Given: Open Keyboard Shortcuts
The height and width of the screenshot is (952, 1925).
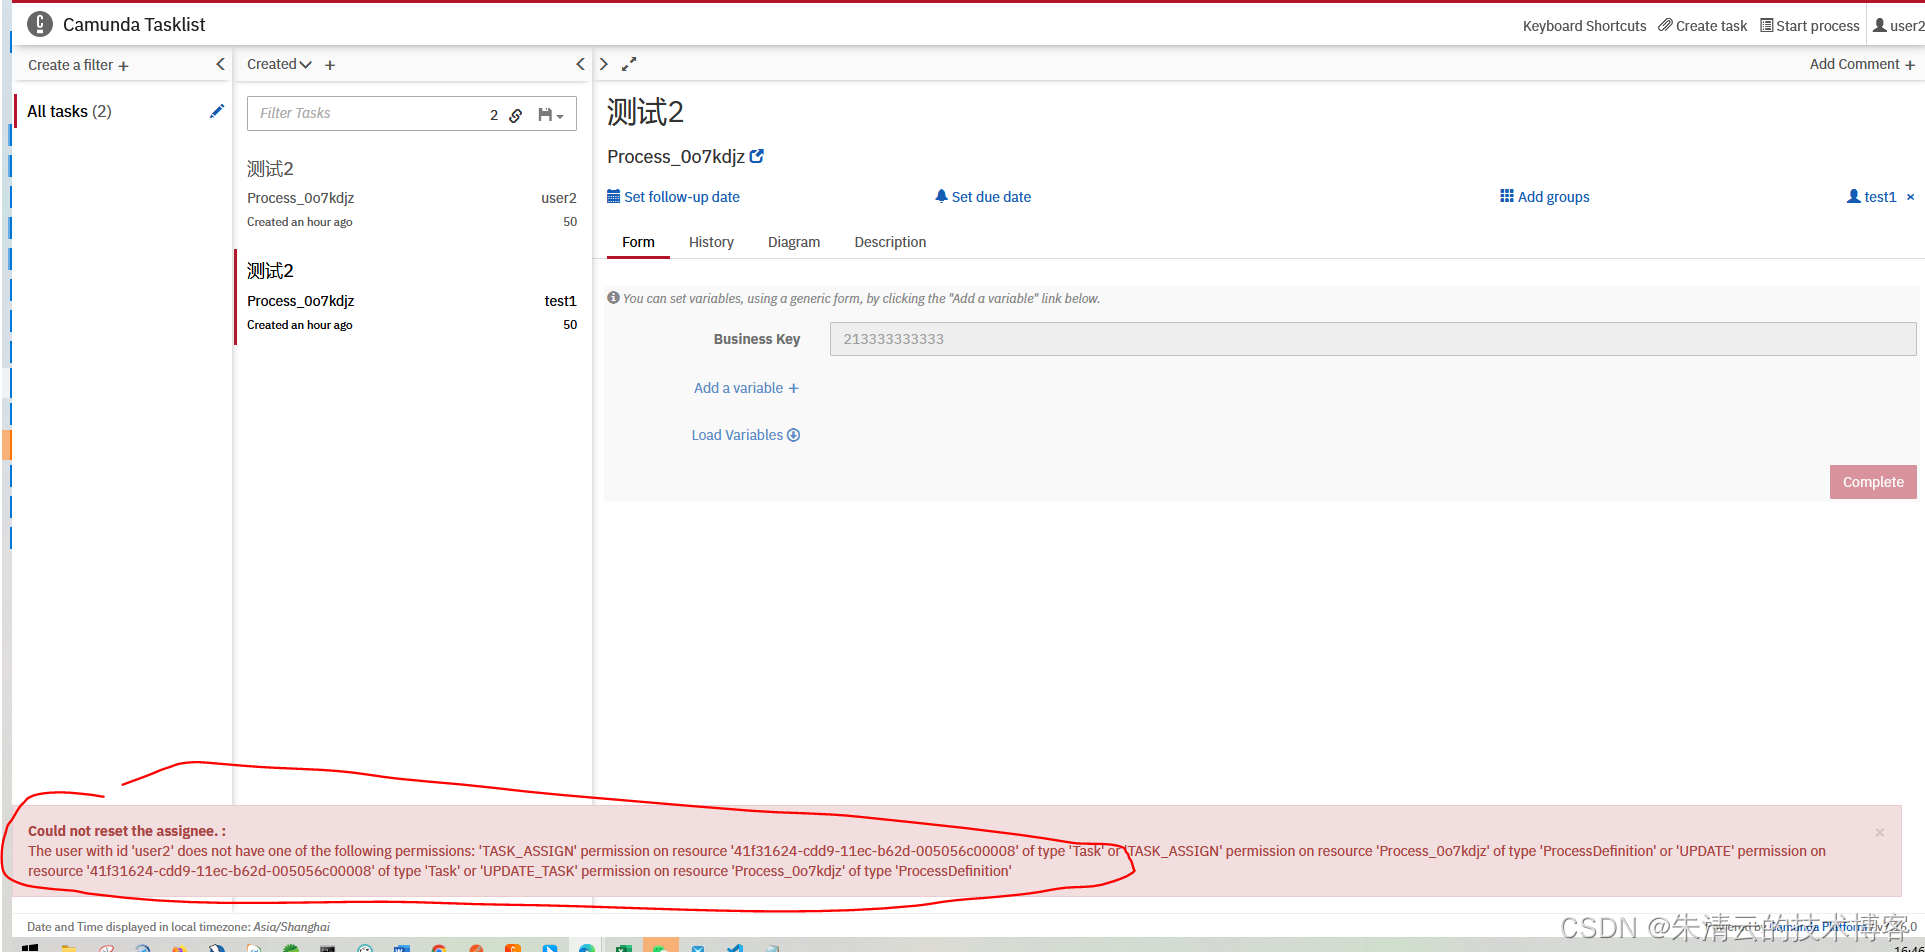Looking at the screenshot, I should pyautogui.click(x=1584, y=26).
